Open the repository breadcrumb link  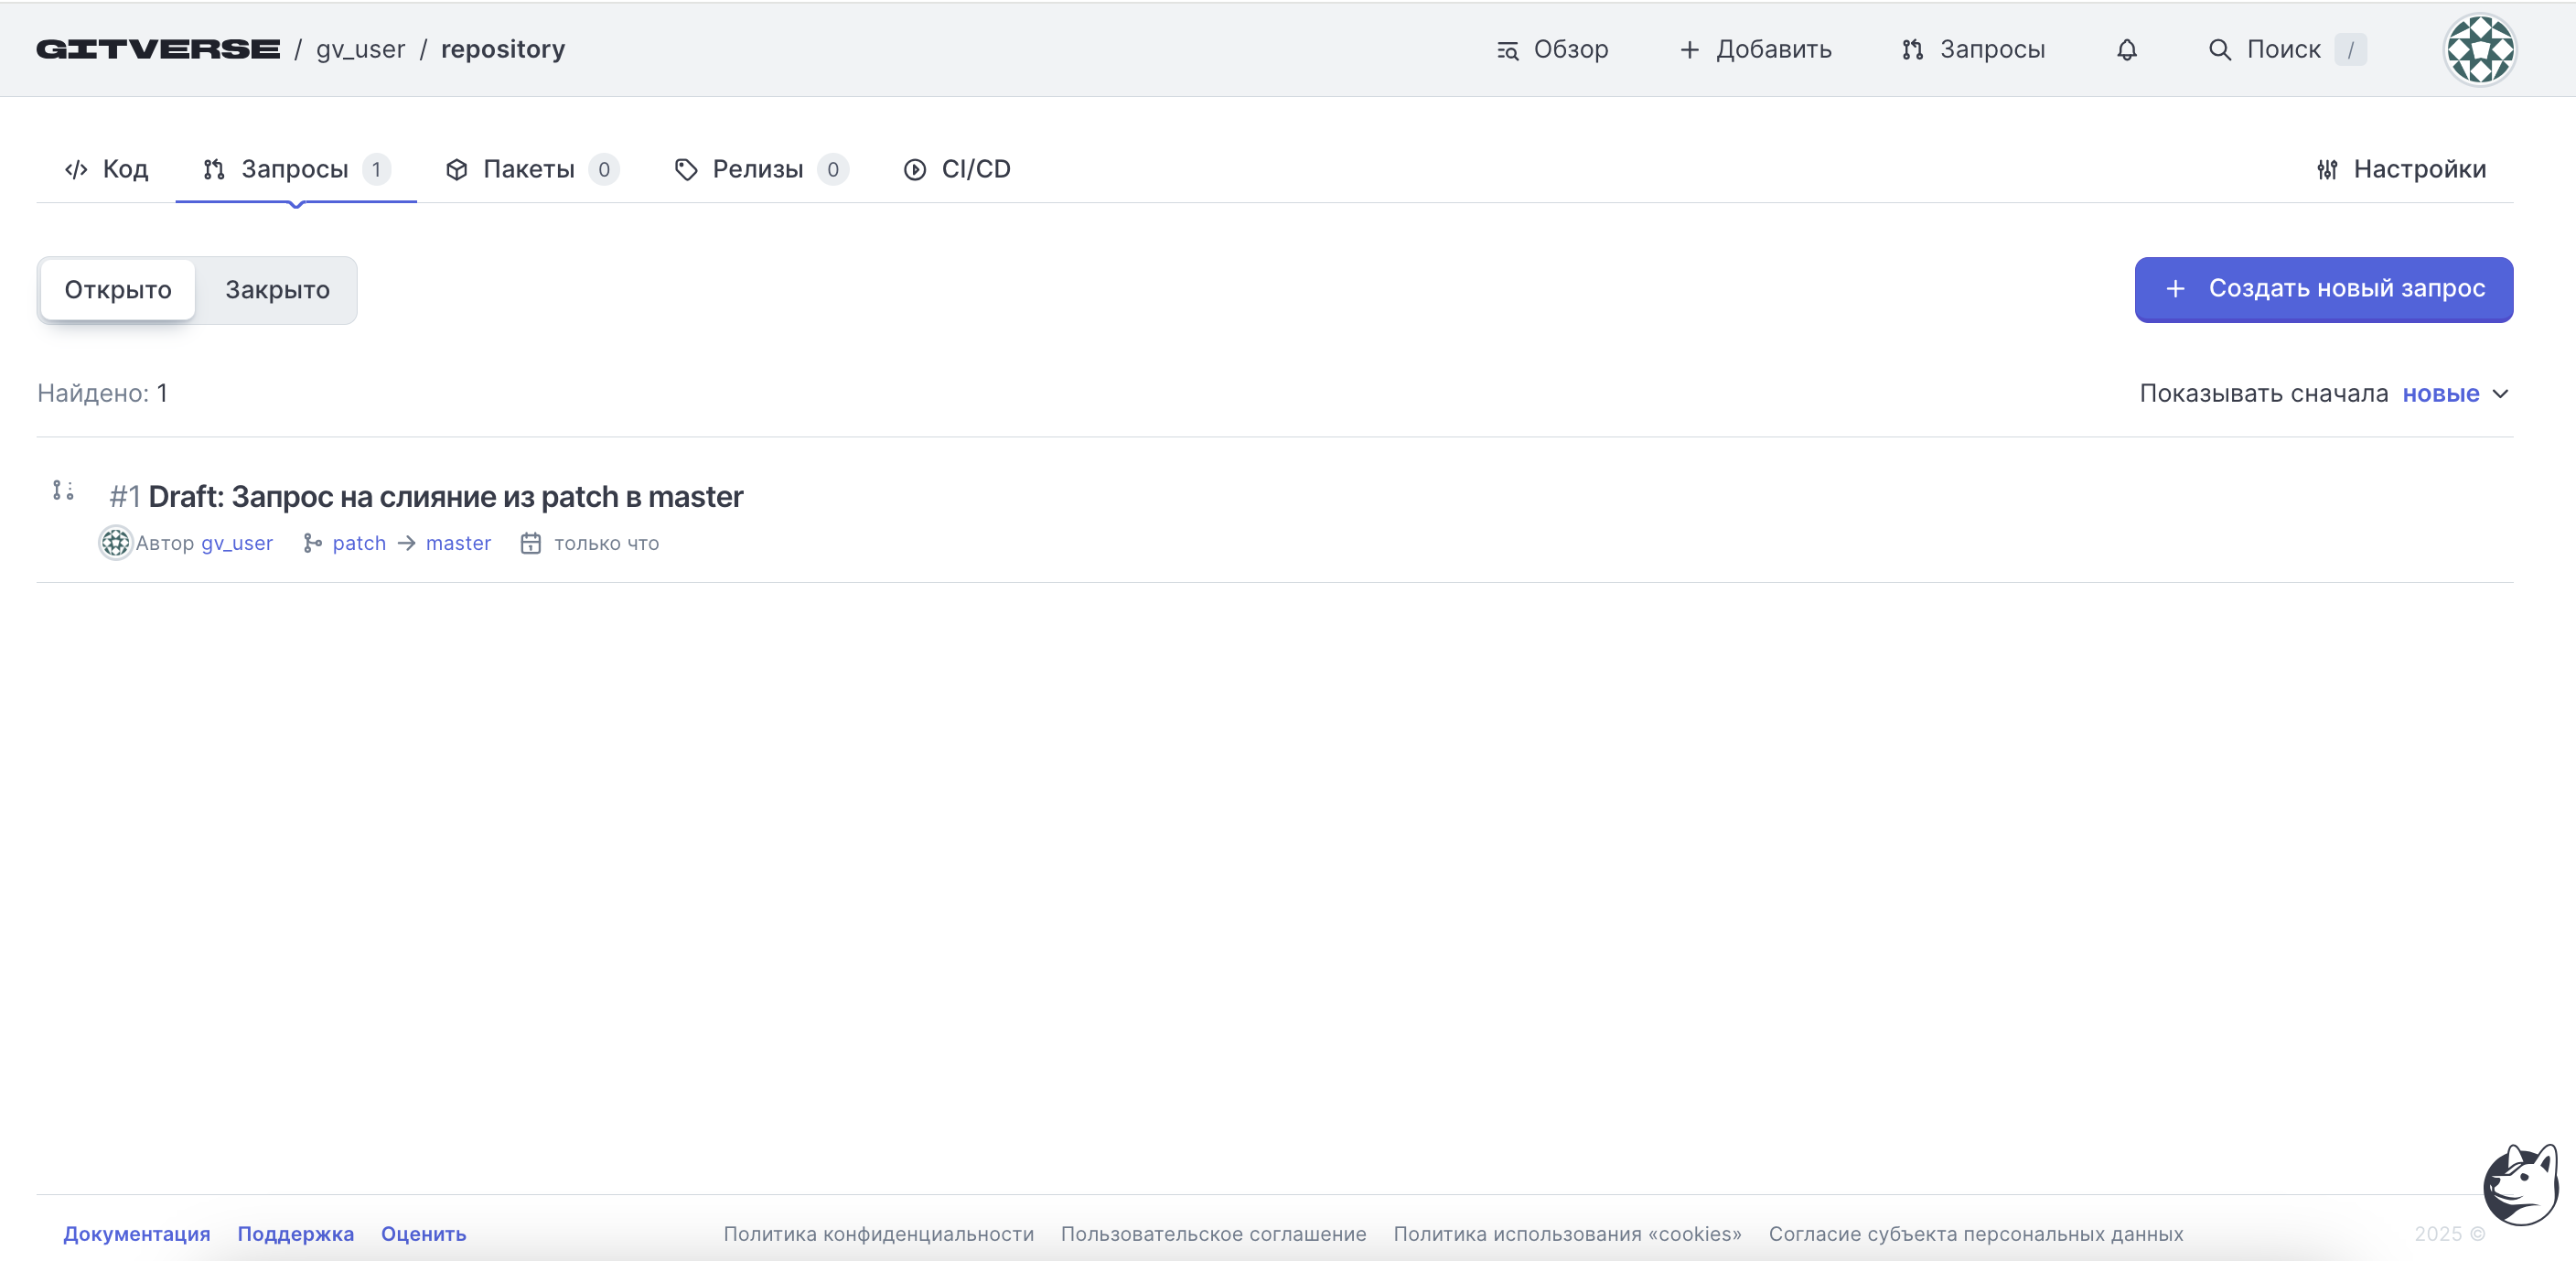(503, 49)
